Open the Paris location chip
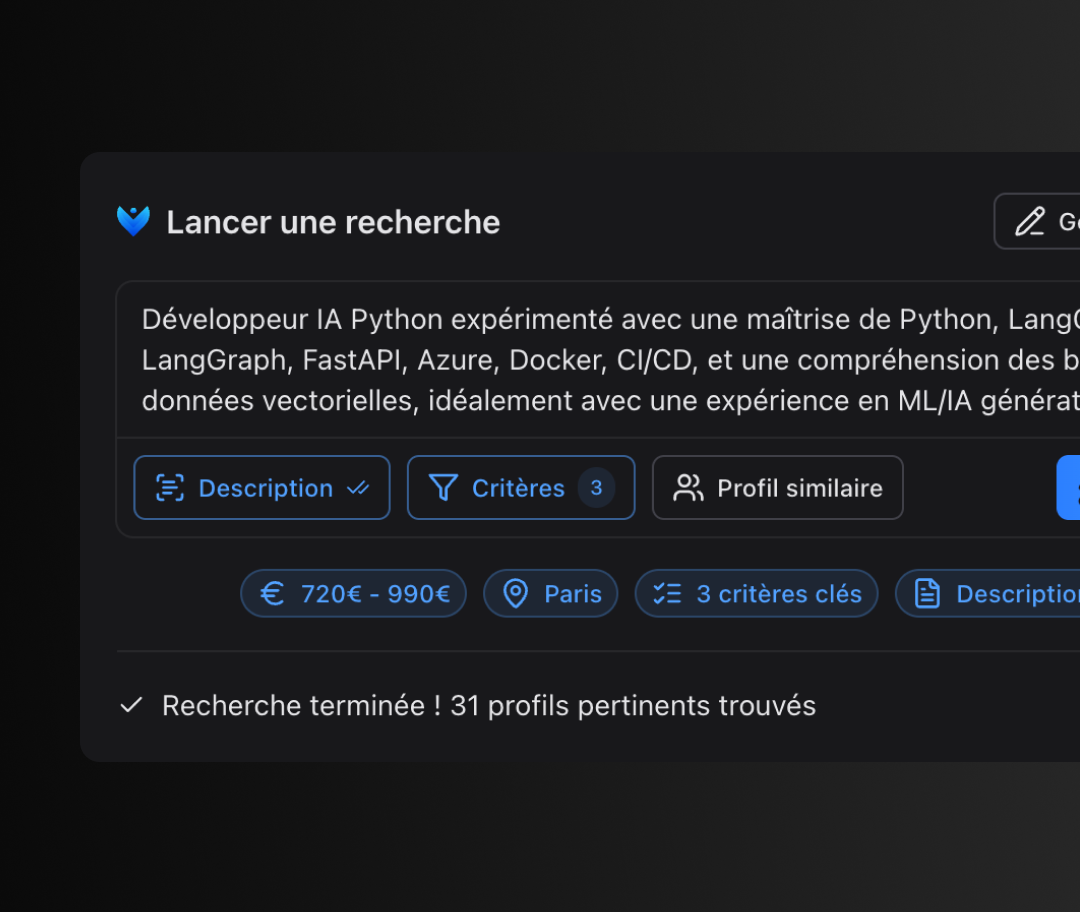This screenshot has height=912, width=1080. tap(572, 594)
